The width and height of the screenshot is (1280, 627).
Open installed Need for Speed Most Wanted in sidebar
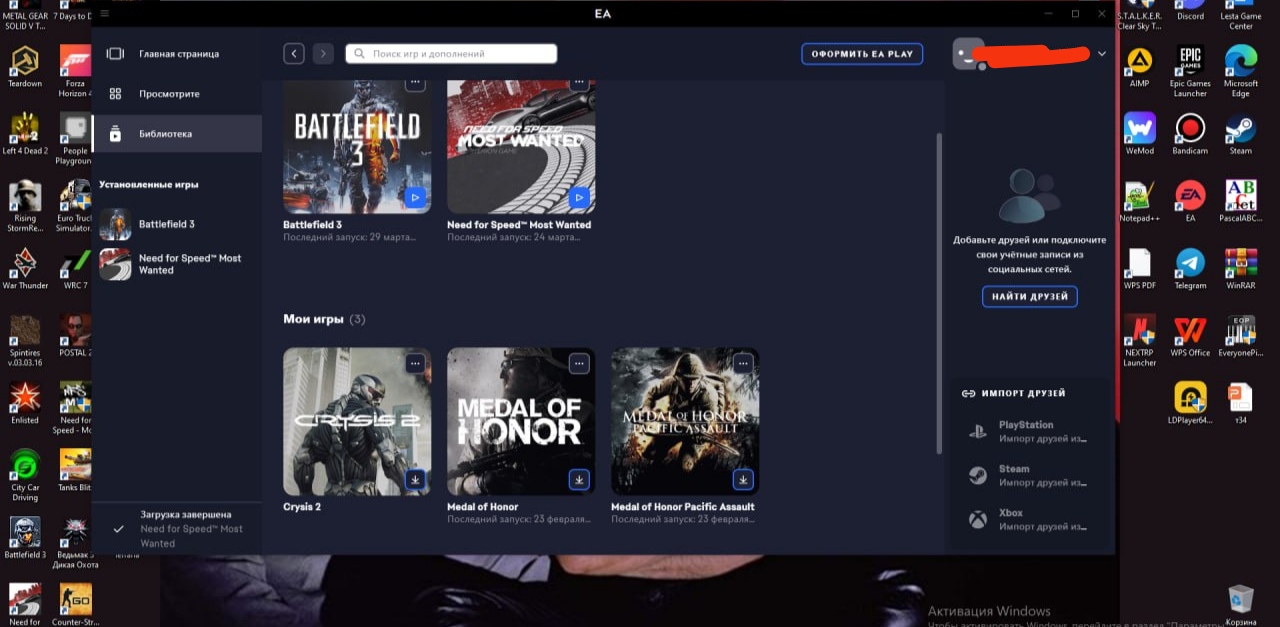click(x=177, y=264)
